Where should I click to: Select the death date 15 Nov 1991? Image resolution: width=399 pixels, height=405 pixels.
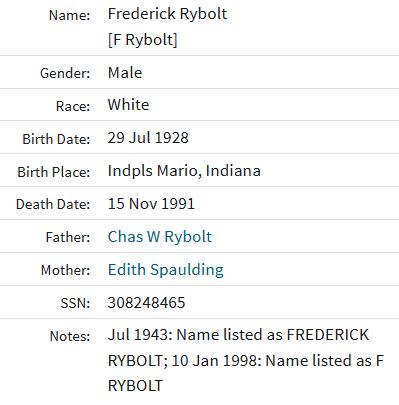151,204
